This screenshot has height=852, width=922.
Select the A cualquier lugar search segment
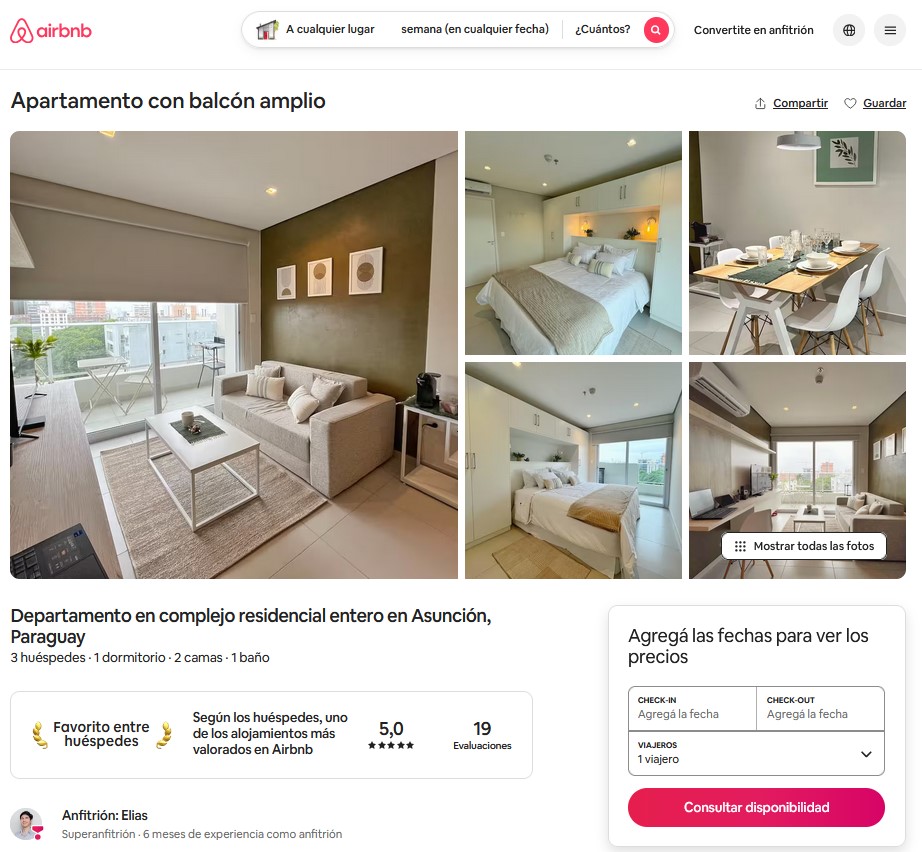pos(330,29)
